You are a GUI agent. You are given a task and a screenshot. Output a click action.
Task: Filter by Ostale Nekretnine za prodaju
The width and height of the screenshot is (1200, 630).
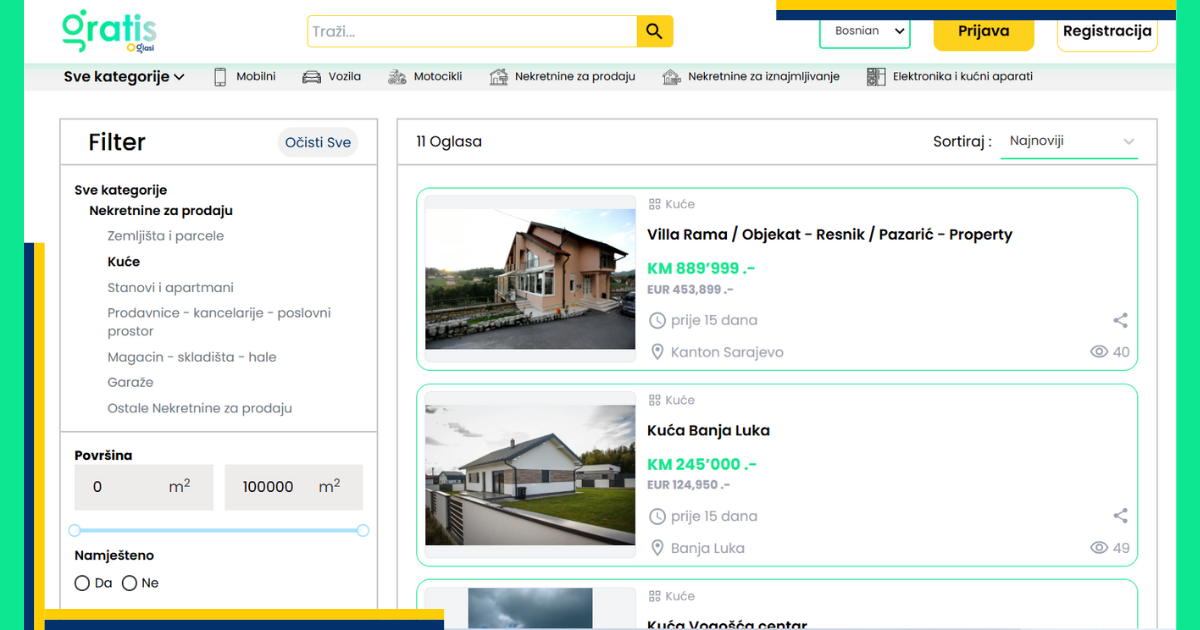click(x=200, y=408)
